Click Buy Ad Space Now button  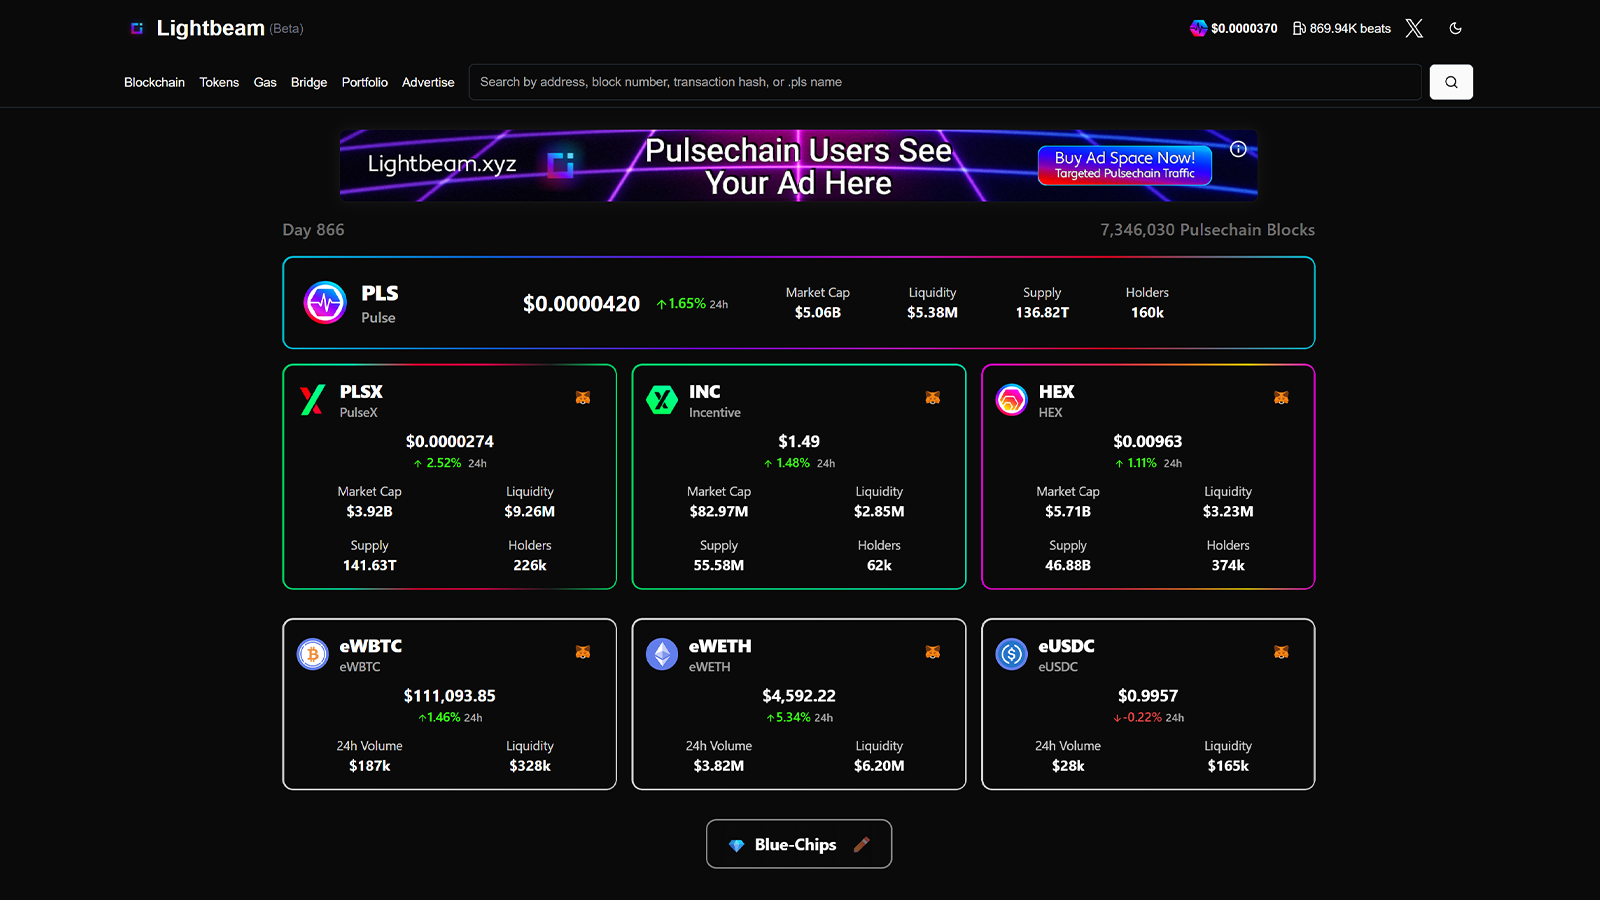pyautogui.click(x=1125, y=165)
